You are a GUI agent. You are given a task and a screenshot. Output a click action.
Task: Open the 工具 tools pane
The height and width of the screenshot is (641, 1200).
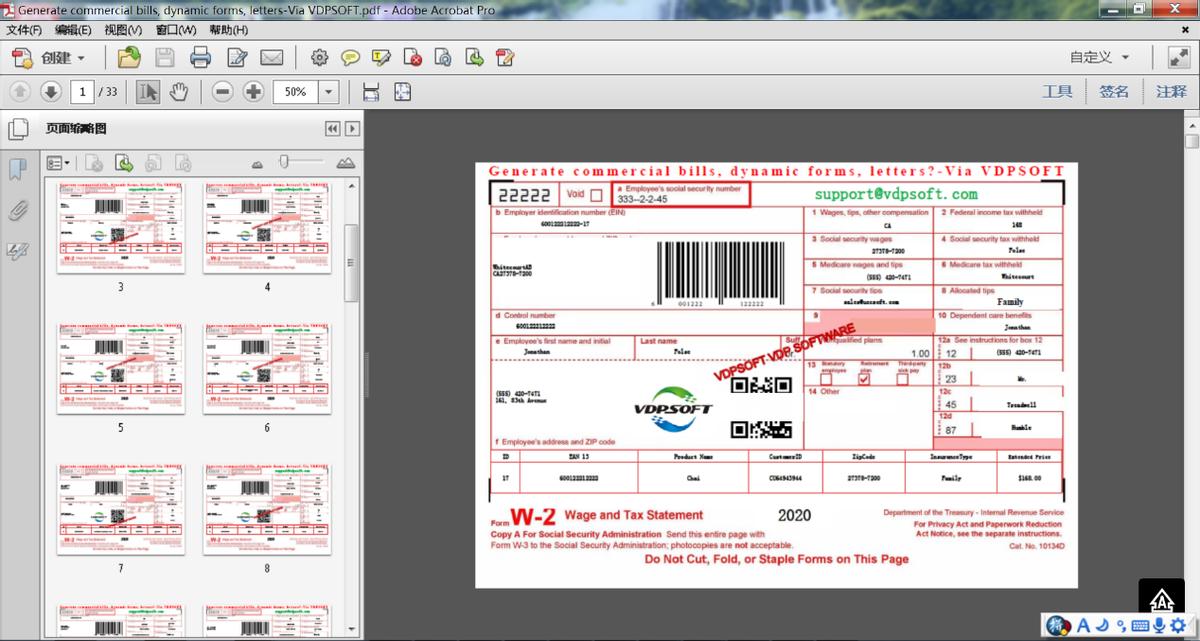pyautogui.click(x=1057, y=92)
